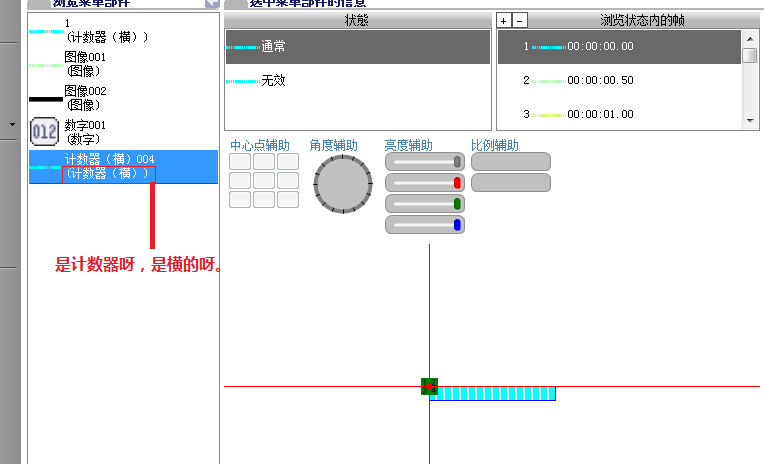The height and width of the screenshot is (464, 764).
Task: Remove frame with minus button
Action: [519, 21]
